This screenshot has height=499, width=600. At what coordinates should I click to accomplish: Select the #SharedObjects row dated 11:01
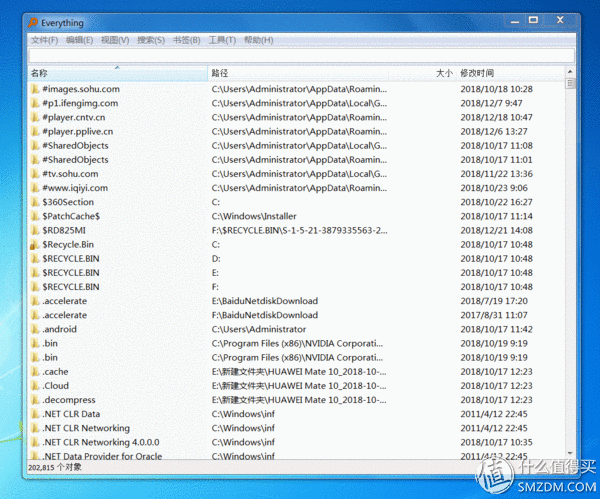click(x=297, y=160)
